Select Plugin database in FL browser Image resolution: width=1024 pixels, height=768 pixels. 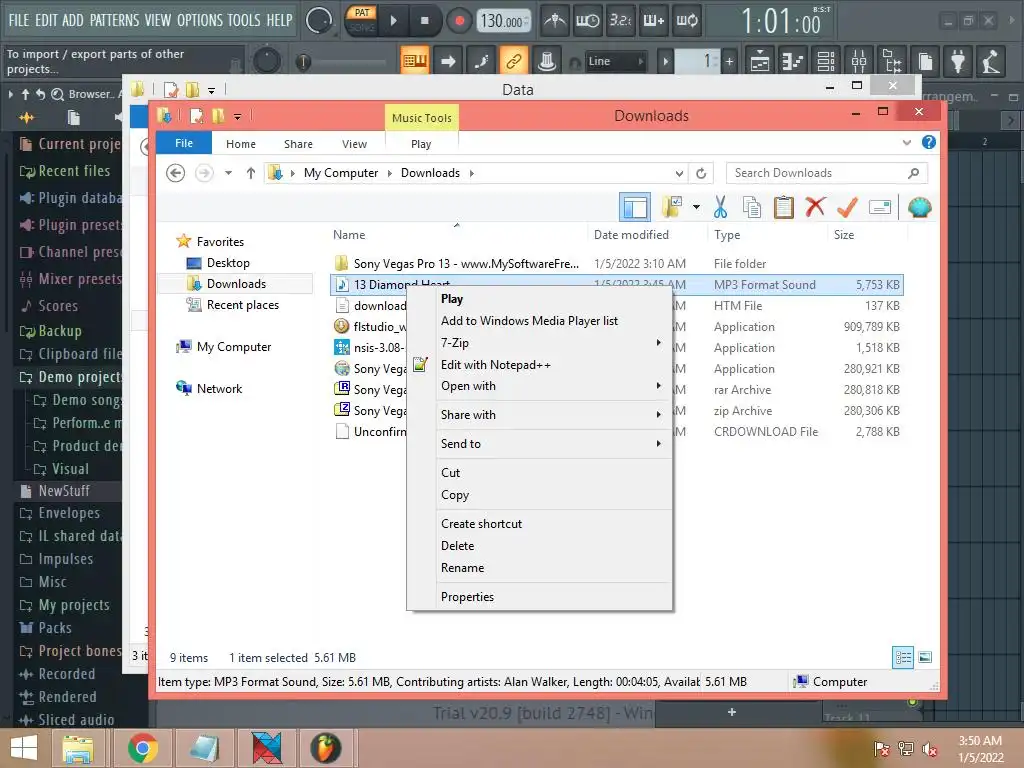click(x=70, y=198)
